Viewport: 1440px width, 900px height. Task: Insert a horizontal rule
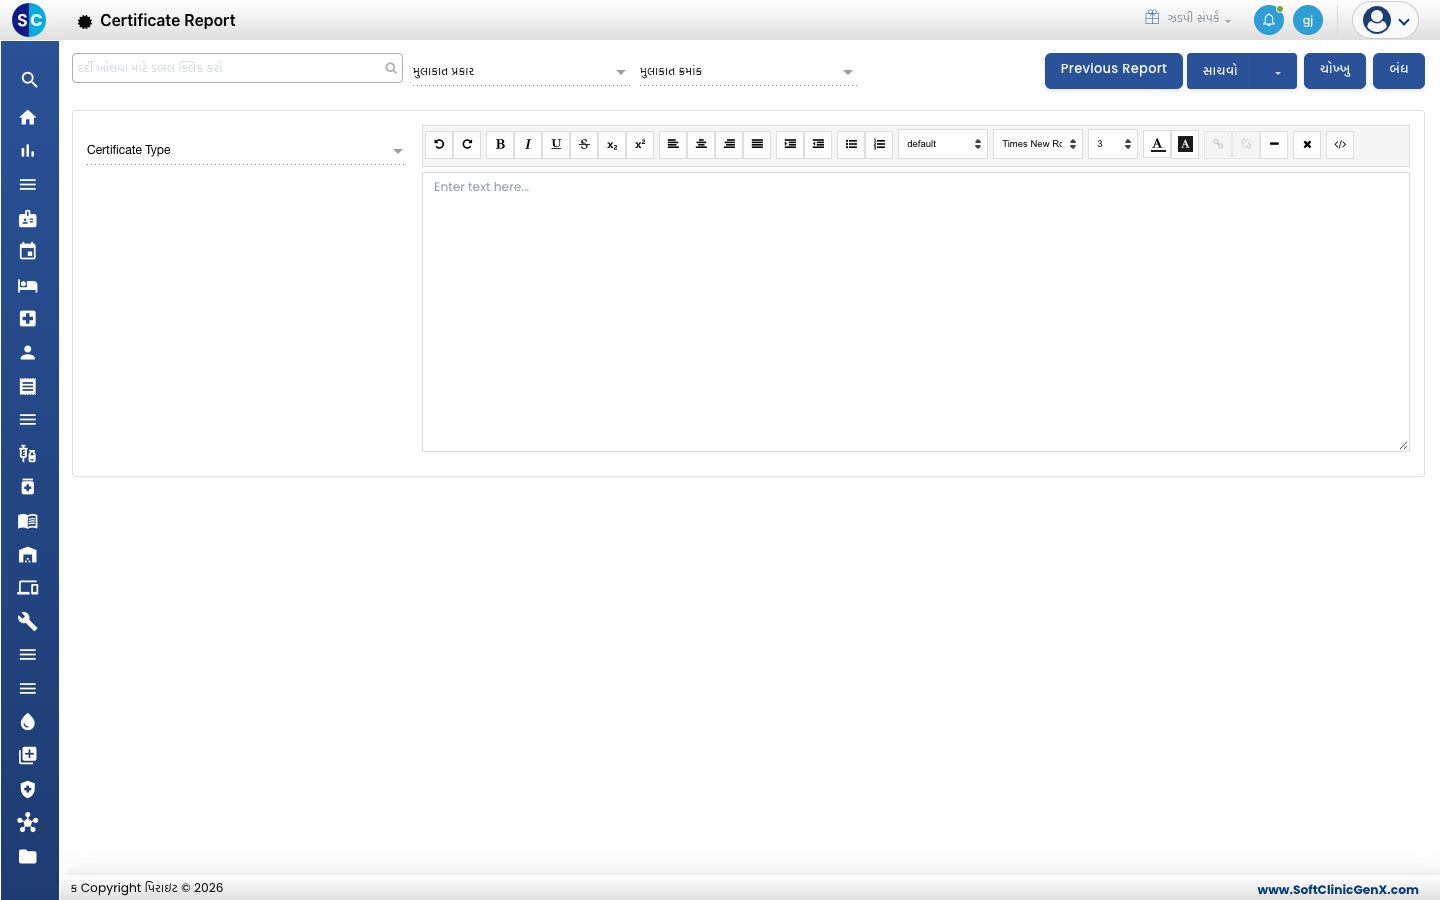tap(1274, 144)
